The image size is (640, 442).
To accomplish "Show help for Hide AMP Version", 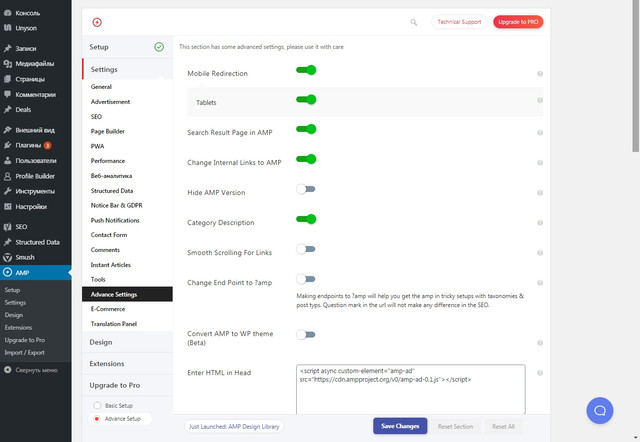I will tap(540, 193).
